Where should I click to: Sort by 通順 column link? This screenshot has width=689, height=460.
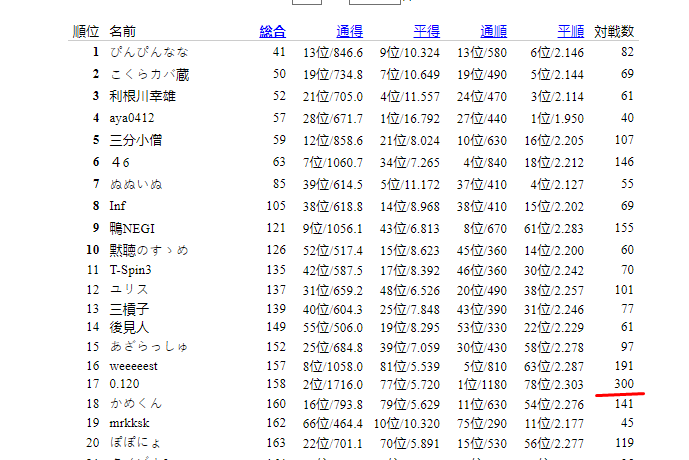(493, 32)
